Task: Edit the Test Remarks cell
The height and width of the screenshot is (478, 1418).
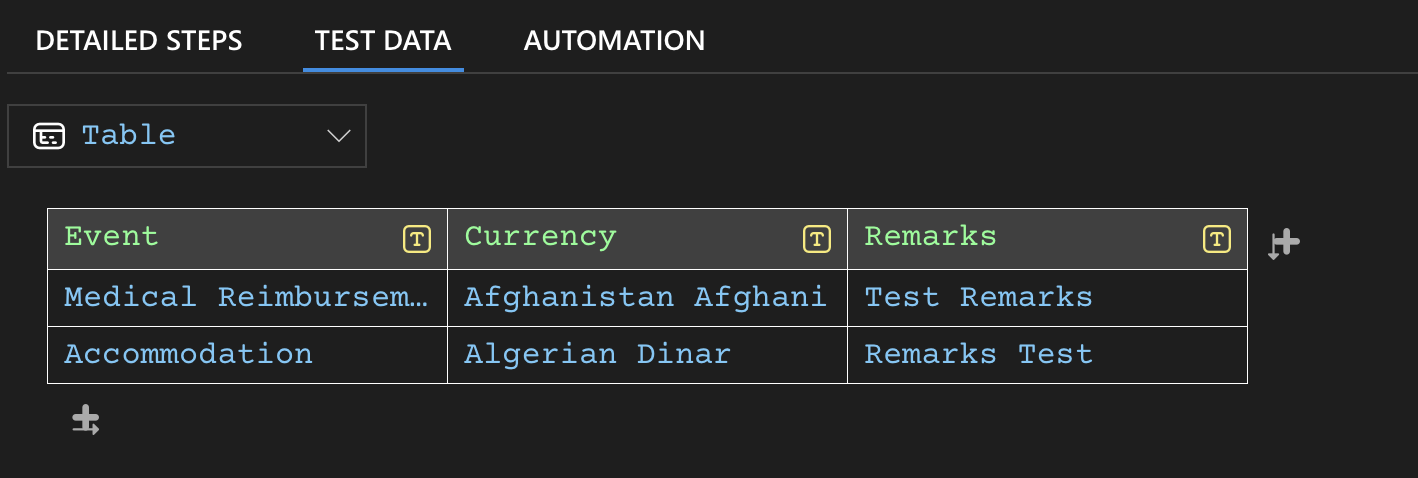Action: click(x=979, y=297)
